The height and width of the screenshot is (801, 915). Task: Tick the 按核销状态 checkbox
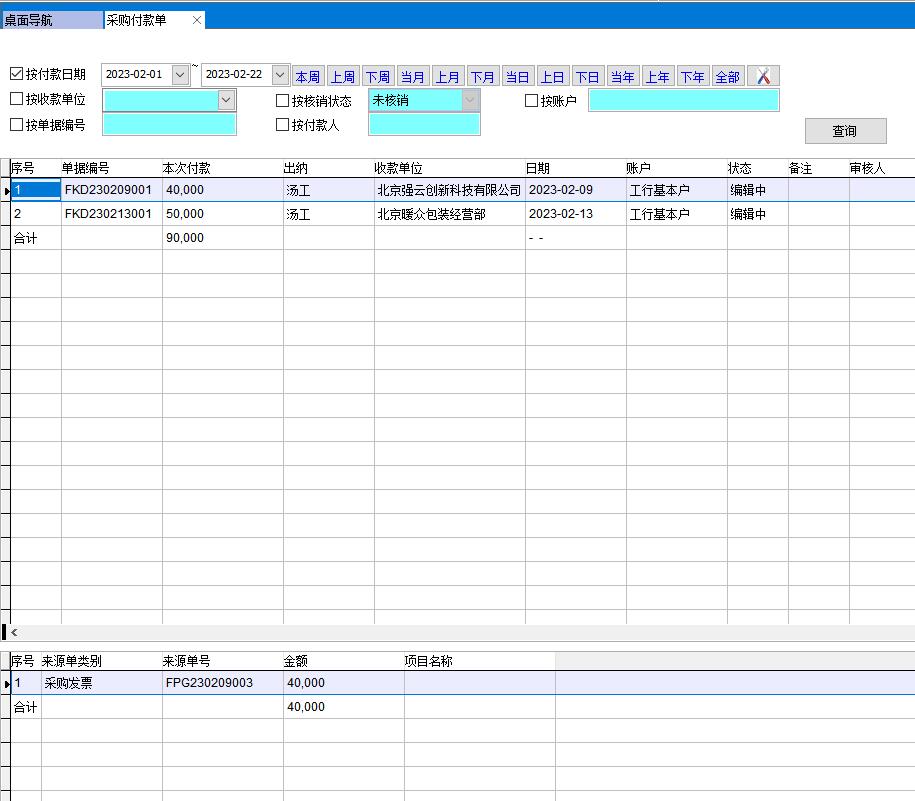tap(282, 100)
